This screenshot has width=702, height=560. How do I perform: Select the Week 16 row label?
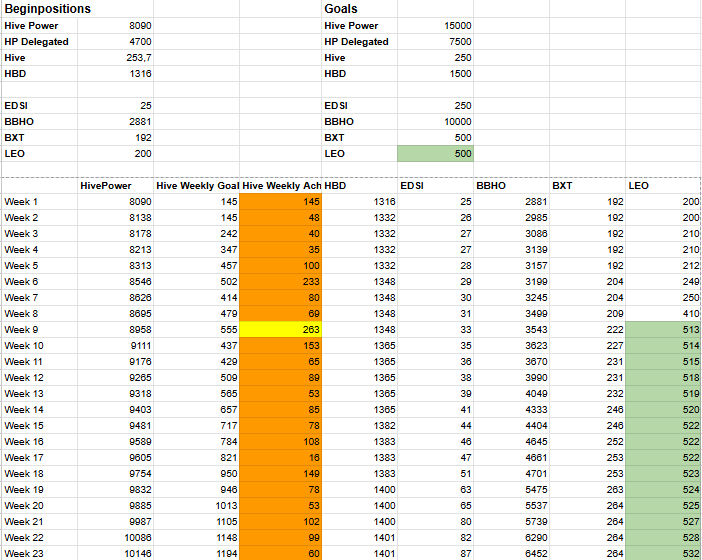click(39, 442)
